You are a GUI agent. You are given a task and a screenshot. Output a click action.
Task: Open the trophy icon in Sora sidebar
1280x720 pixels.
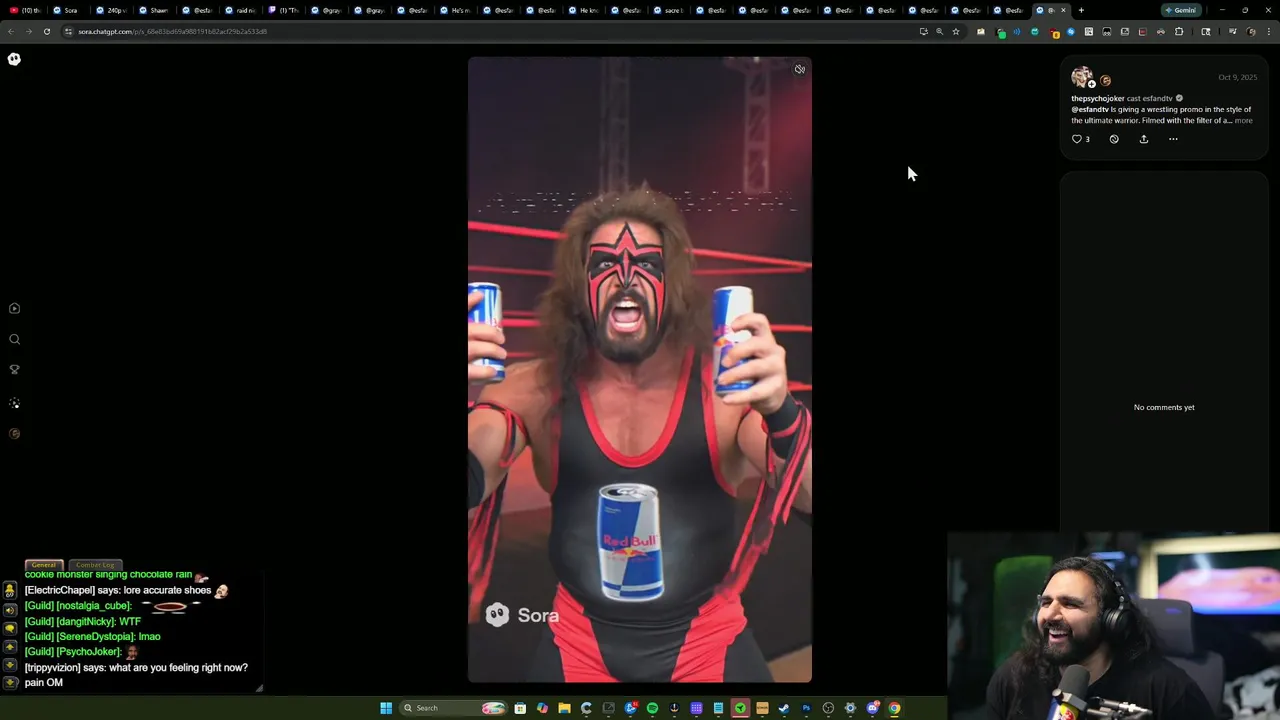14,370
